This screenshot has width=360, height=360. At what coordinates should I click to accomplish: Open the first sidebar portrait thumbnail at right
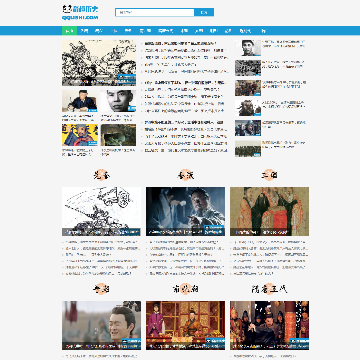tap(248, 48)
